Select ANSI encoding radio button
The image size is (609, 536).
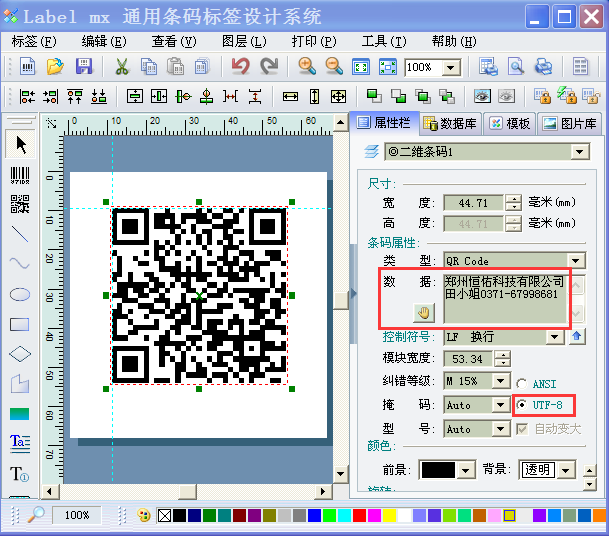pyautogui.click(x=522, y=384)
